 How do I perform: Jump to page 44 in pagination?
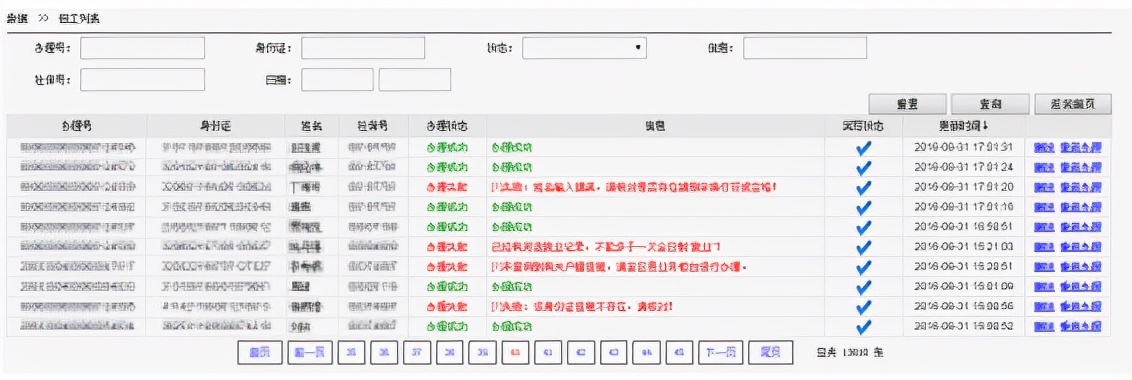coord(647,353)
